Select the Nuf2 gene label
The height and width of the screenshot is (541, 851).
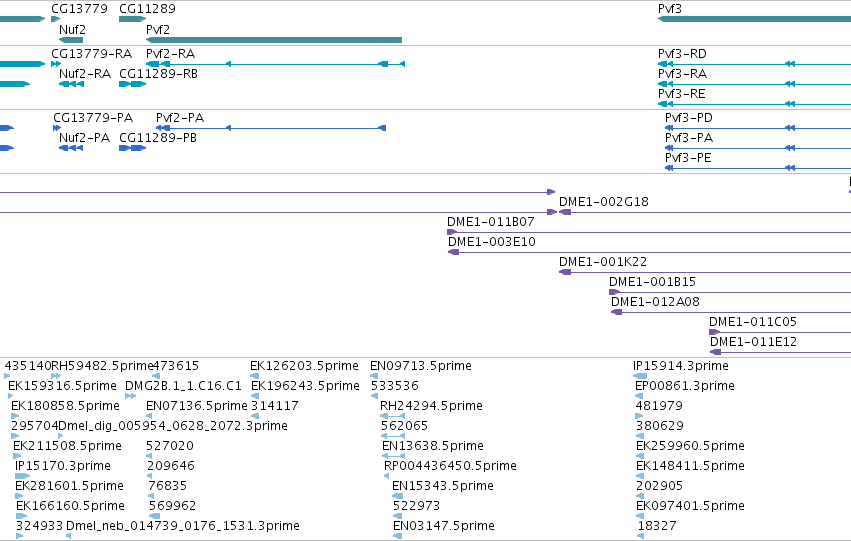point(72,29)
